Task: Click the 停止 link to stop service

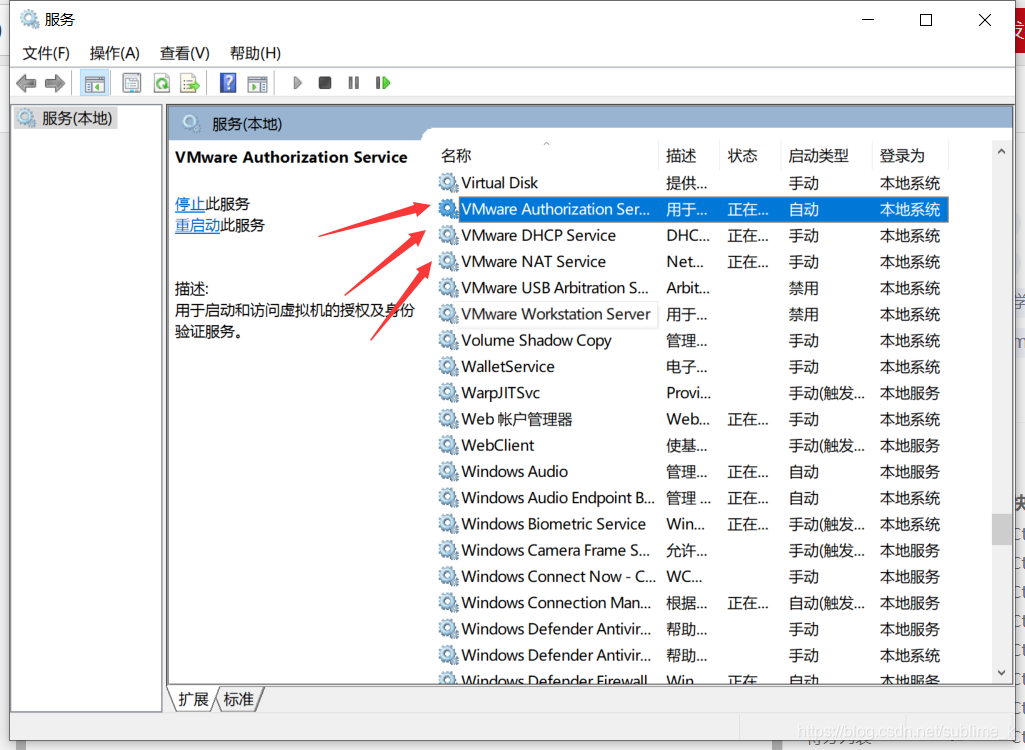Action: click(x=190, y=204)
